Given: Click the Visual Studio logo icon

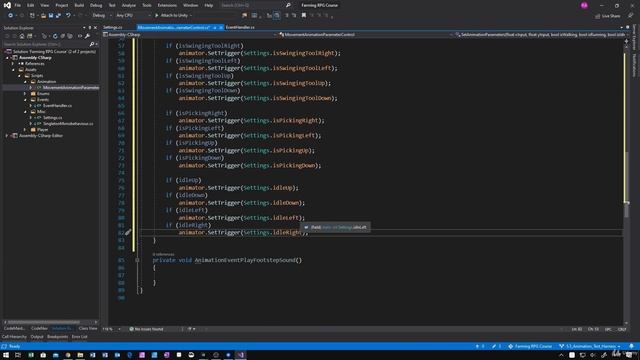Looking at the screenshot, I should 7,5.
